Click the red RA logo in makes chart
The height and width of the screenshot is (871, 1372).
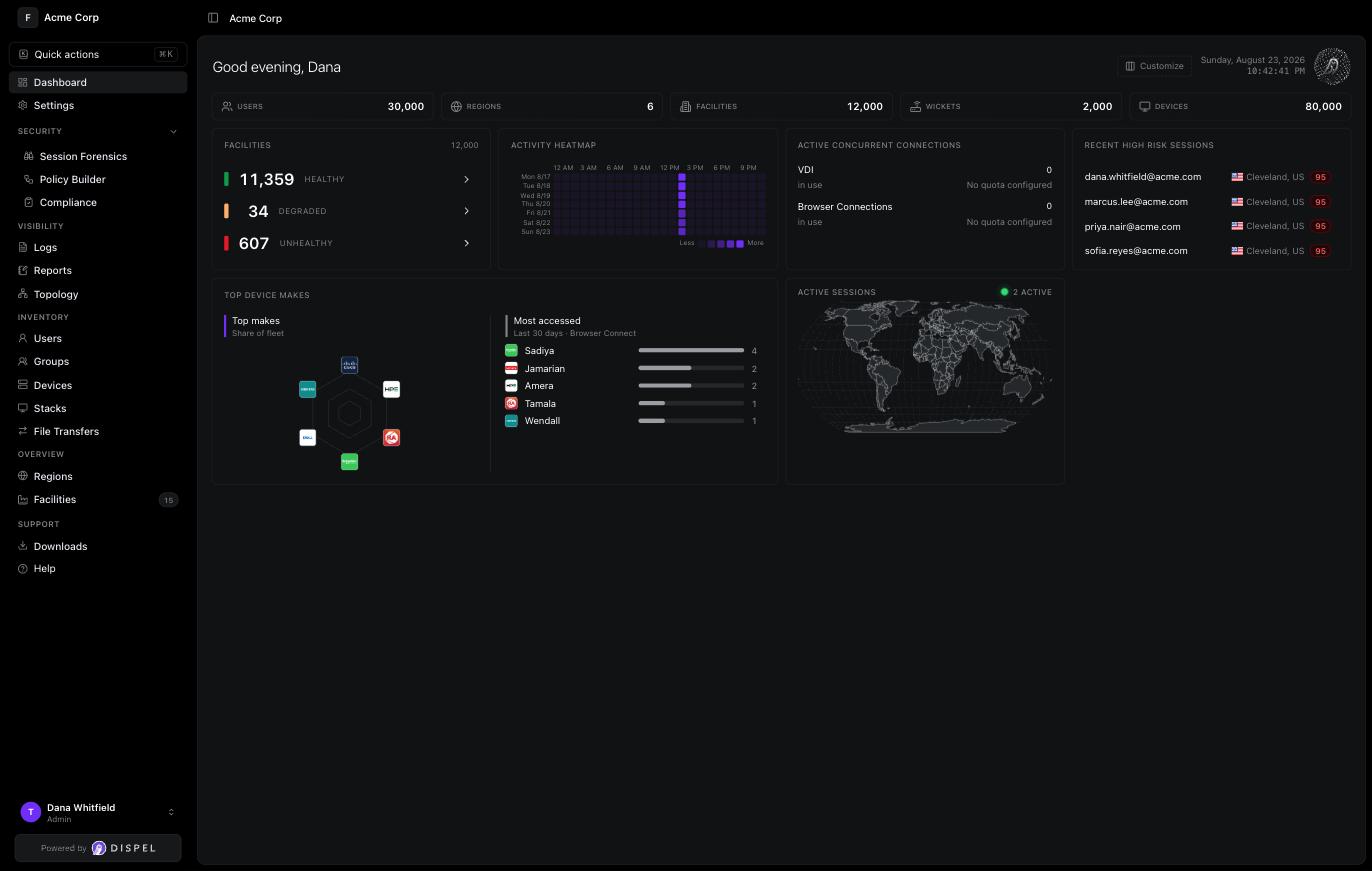(391, 438)
